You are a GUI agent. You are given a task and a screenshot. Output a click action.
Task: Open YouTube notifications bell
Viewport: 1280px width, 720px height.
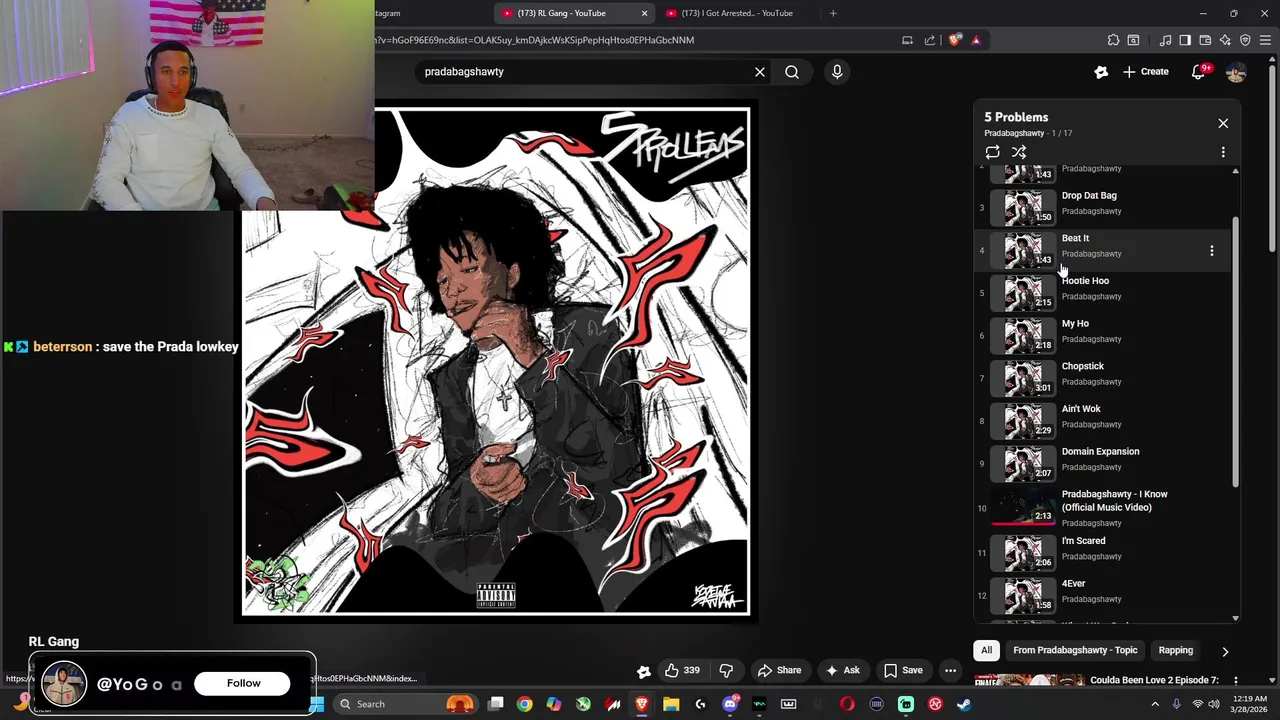coord(1199,72)
